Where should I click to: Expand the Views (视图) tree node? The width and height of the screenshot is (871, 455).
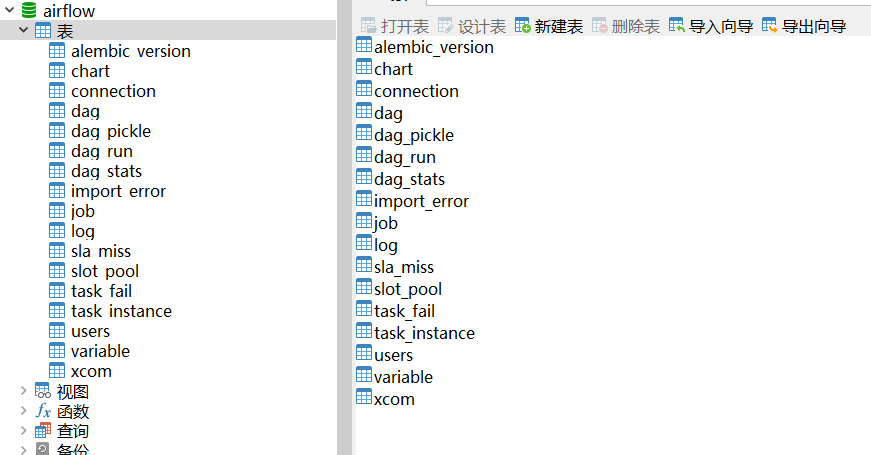[23, 391]
